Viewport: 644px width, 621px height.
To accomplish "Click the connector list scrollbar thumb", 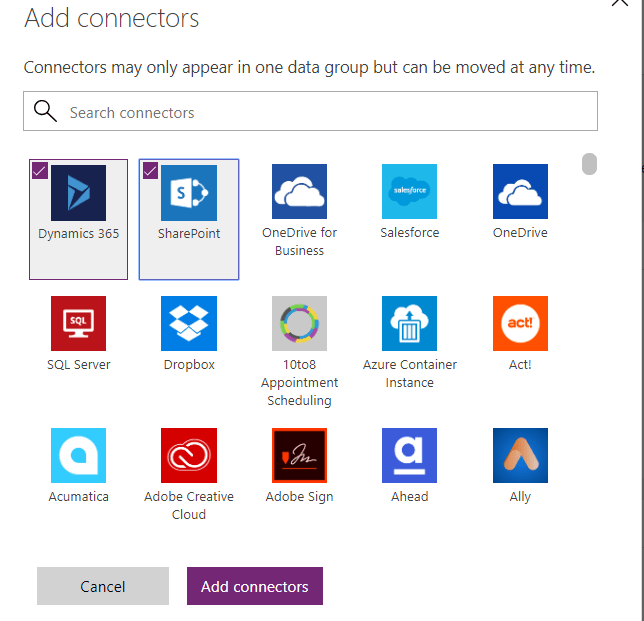I will pos(589,164).
